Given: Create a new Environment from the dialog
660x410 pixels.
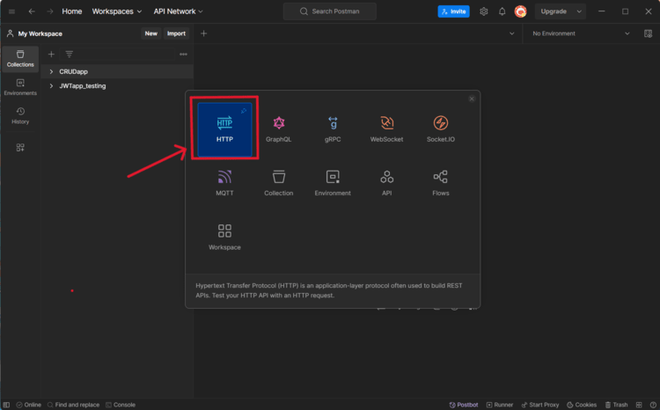Looking at the screenshot, I should point(333,183).
